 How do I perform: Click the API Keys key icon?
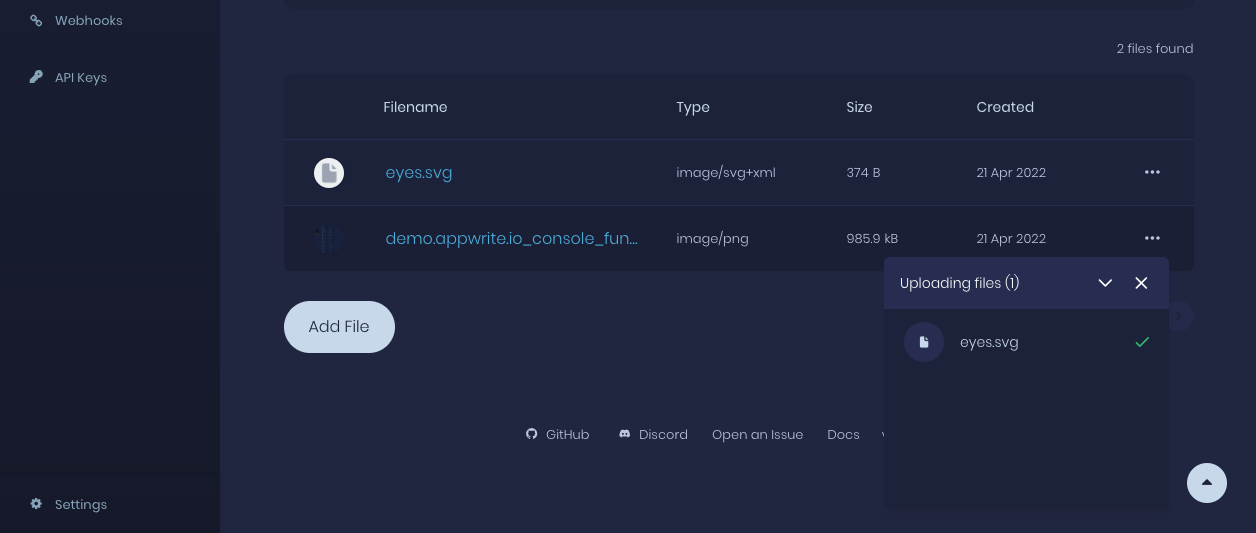tap(36, 77)
